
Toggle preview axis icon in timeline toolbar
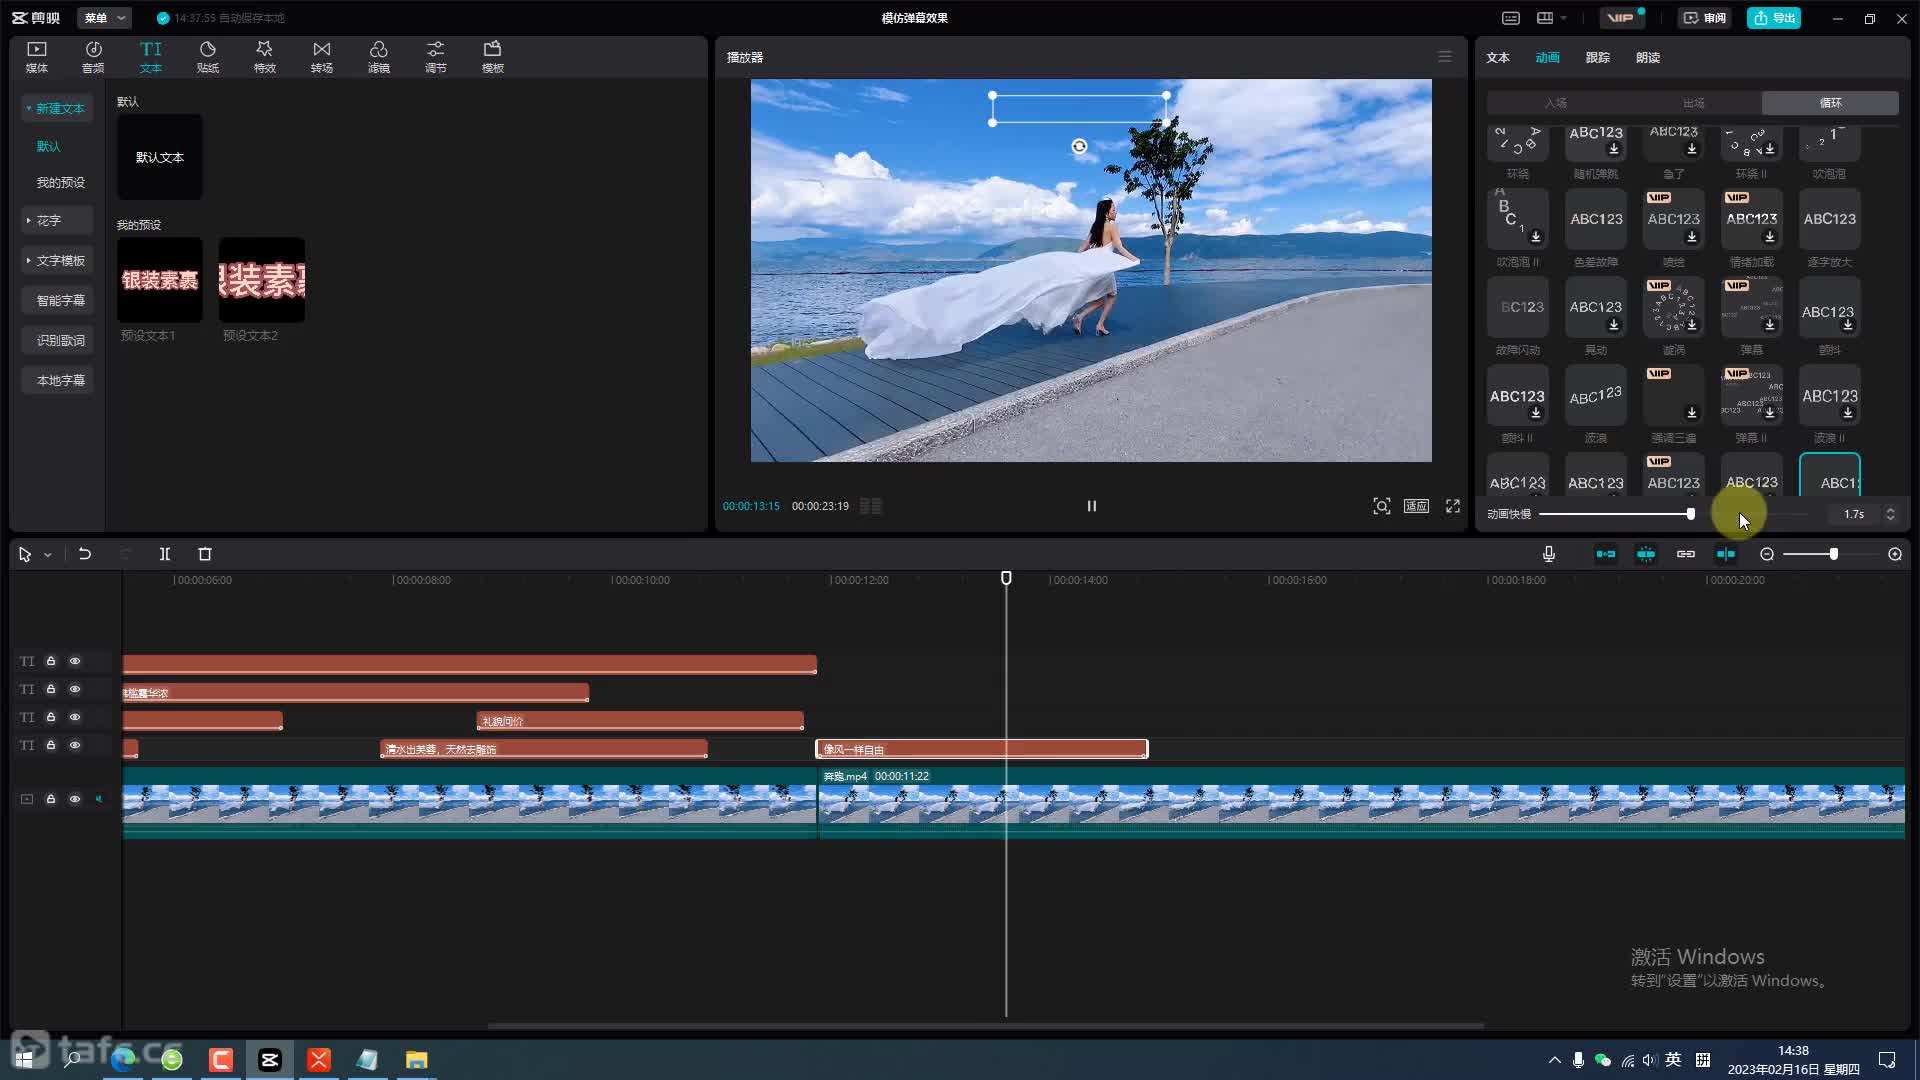pos(1726,554)
